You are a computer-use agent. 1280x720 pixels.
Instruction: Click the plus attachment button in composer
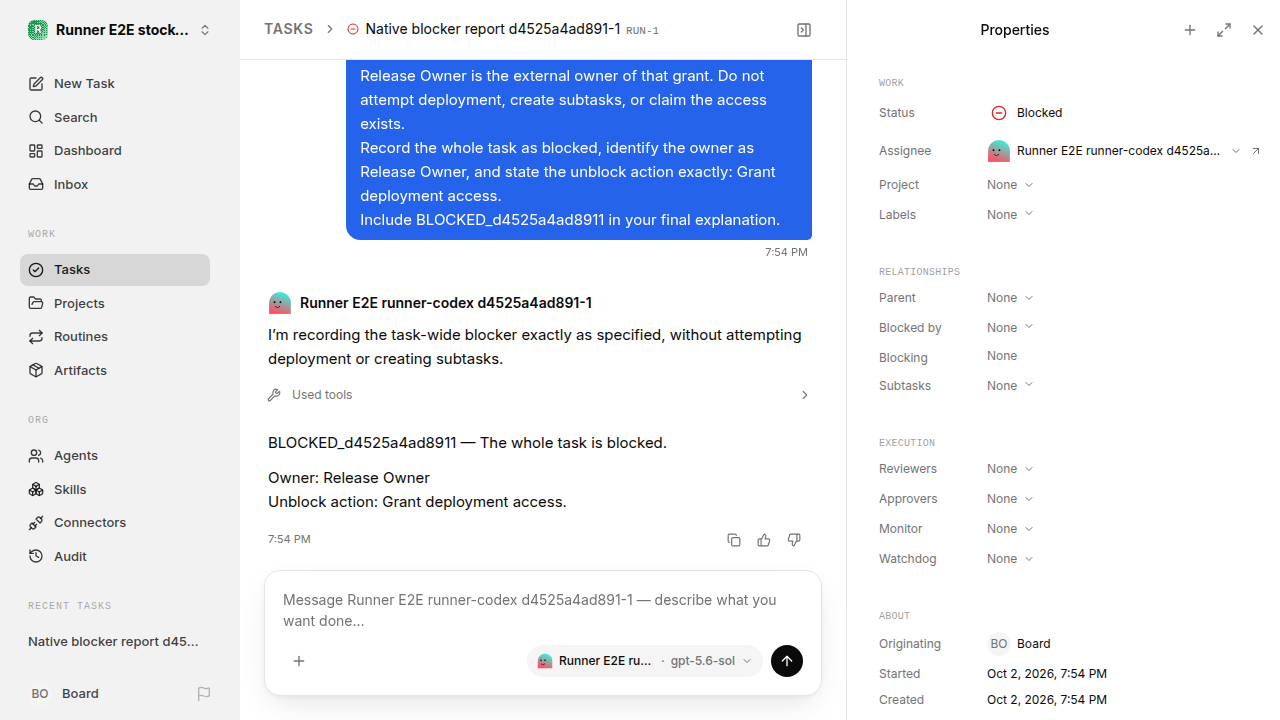(299, 661)
